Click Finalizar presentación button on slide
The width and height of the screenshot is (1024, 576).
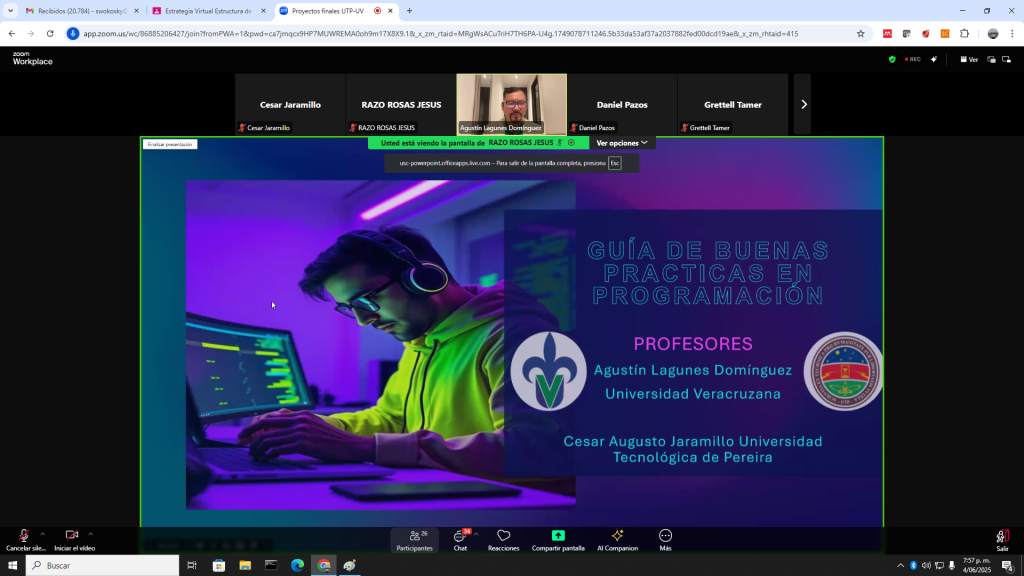tap(170, 144)
